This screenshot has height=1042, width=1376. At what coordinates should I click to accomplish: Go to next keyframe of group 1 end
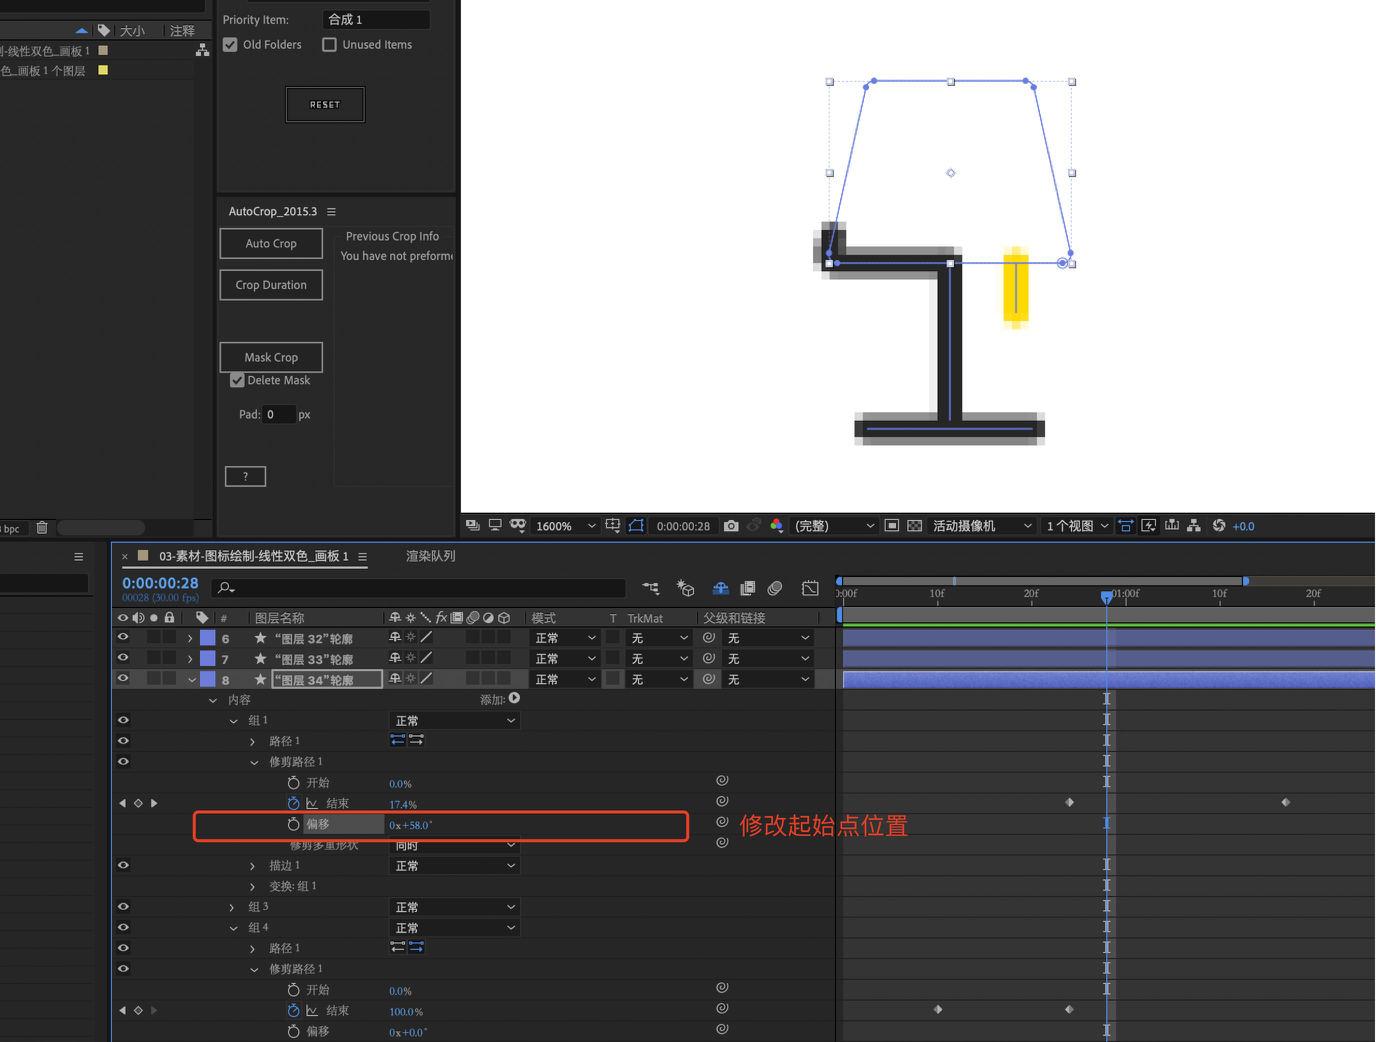(x=154, y=803)
